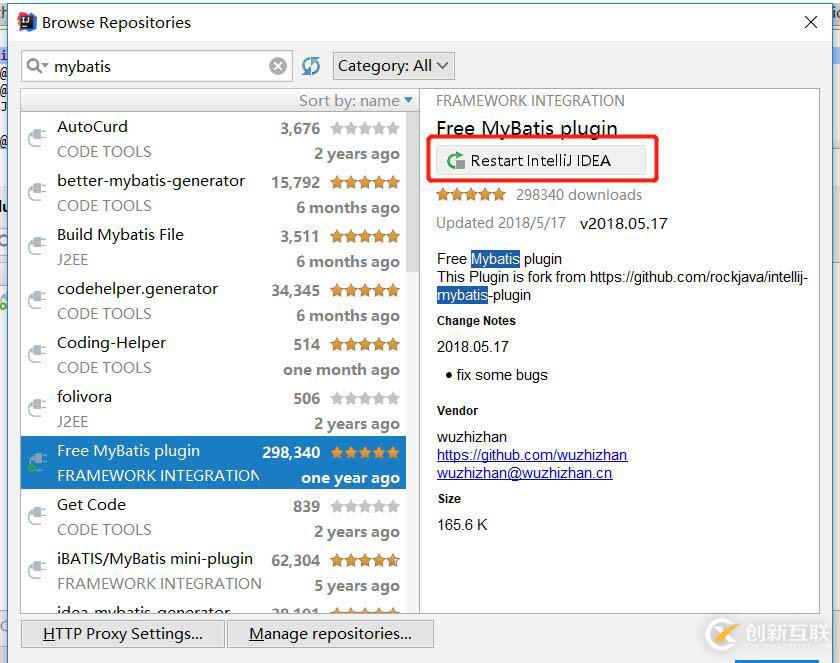Click the 298340 downloads text

click(579, 194)
